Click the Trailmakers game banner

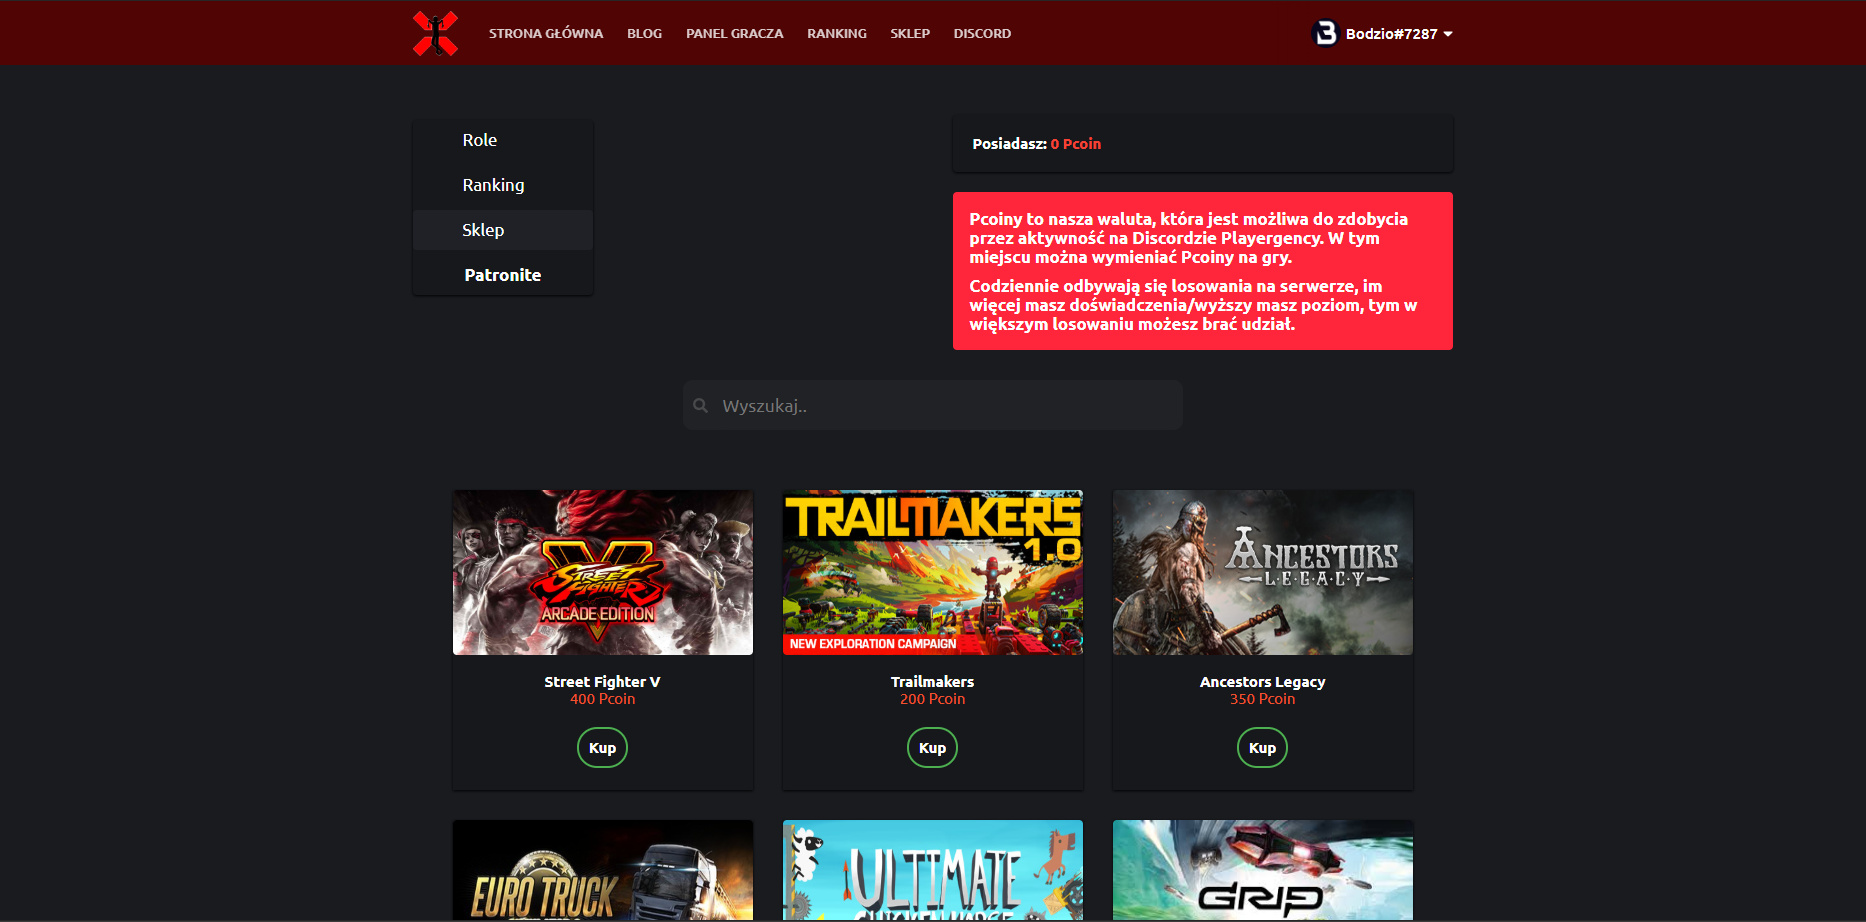click(932, 572)
